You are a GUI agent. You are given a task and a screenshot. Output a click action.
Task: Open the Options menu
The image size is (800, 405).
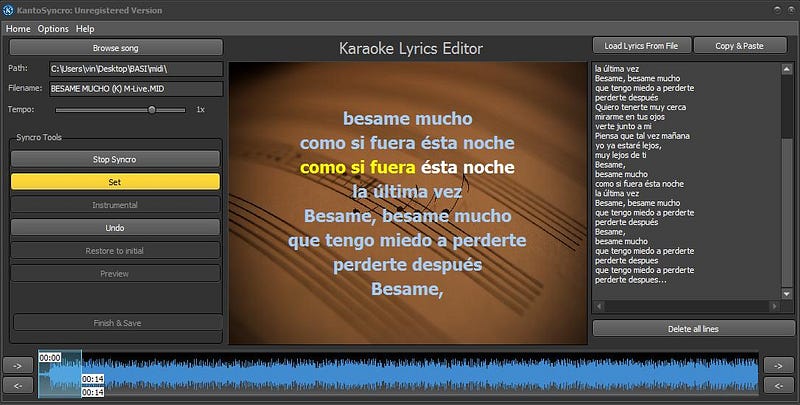[x=53, y=29]
